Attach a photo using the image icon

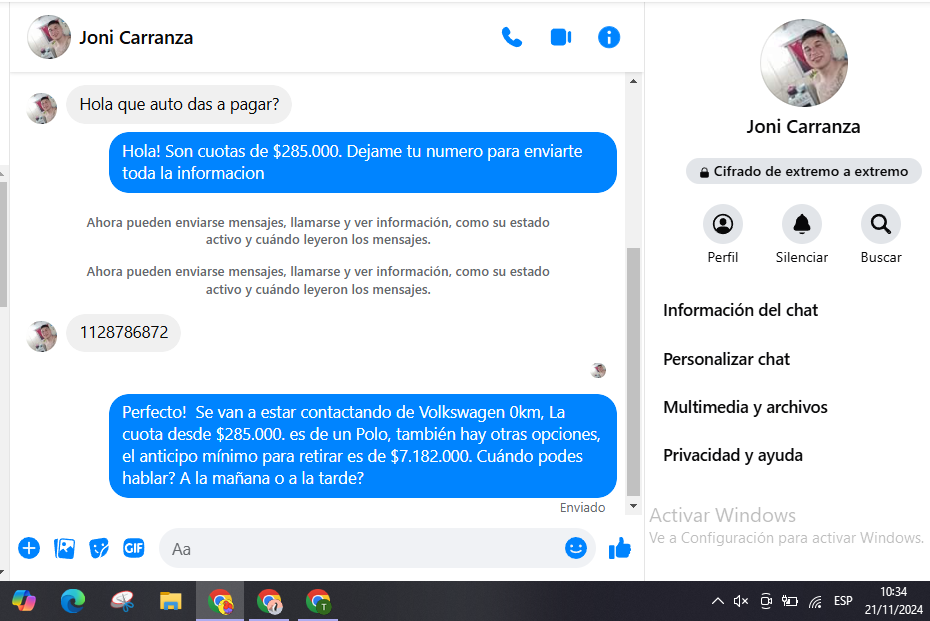point(64,548)
